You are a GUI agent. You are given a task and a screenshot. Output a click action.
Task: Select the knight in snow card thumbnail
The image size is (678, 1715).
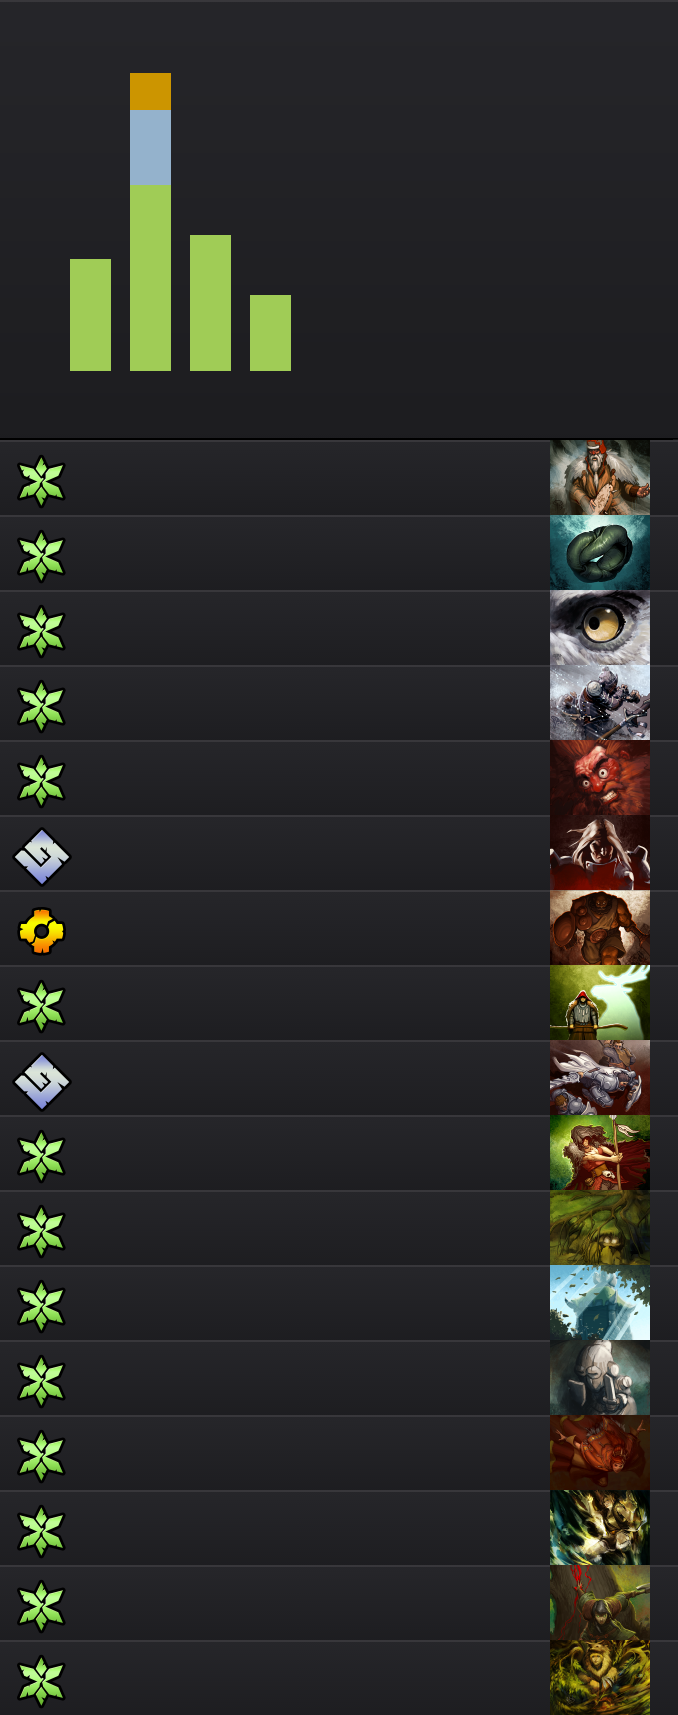point(600,703)
